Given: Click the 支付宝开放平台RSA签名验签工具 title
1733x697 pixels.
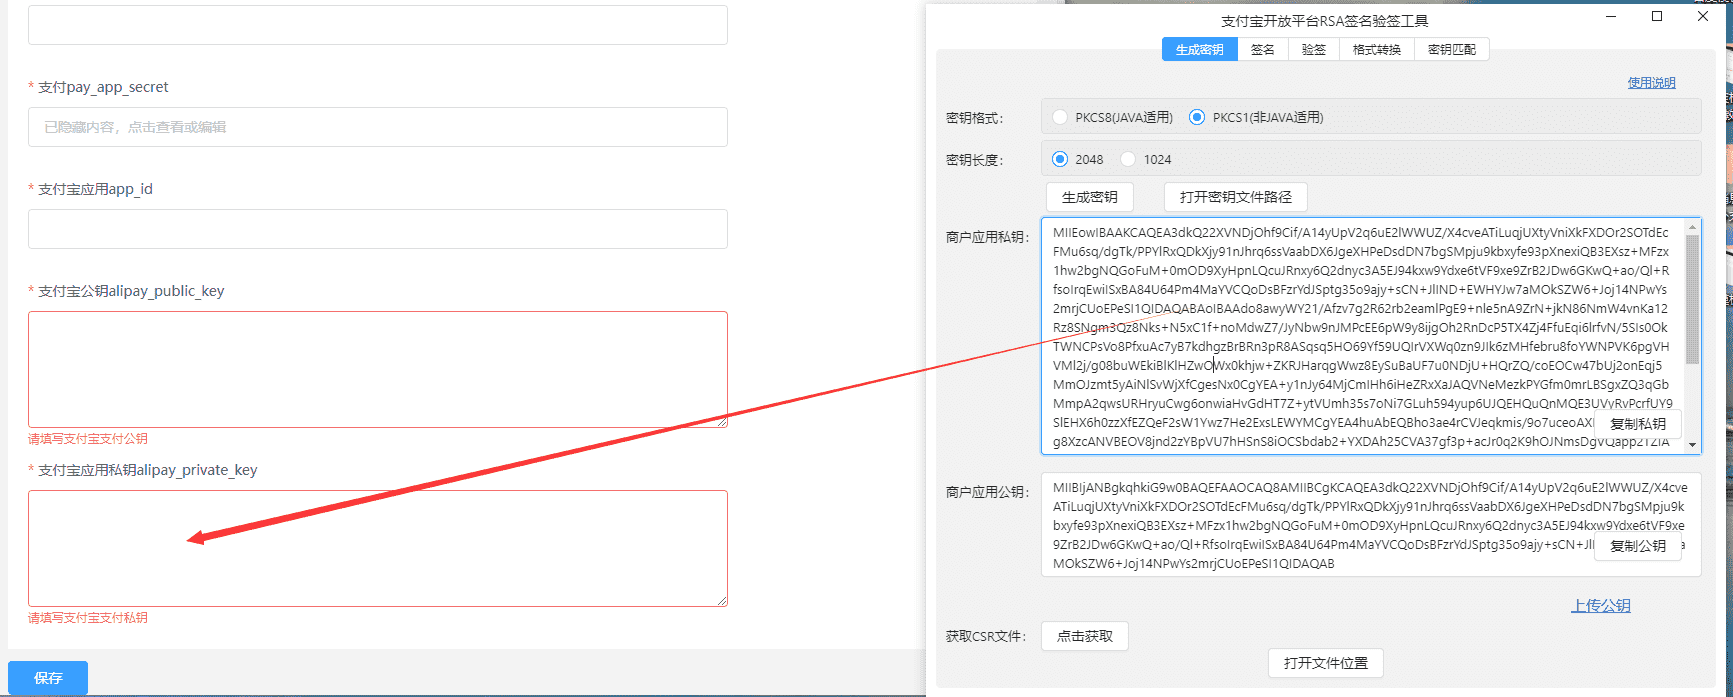Looking at the screenshot, I should tap(1325, 21).
